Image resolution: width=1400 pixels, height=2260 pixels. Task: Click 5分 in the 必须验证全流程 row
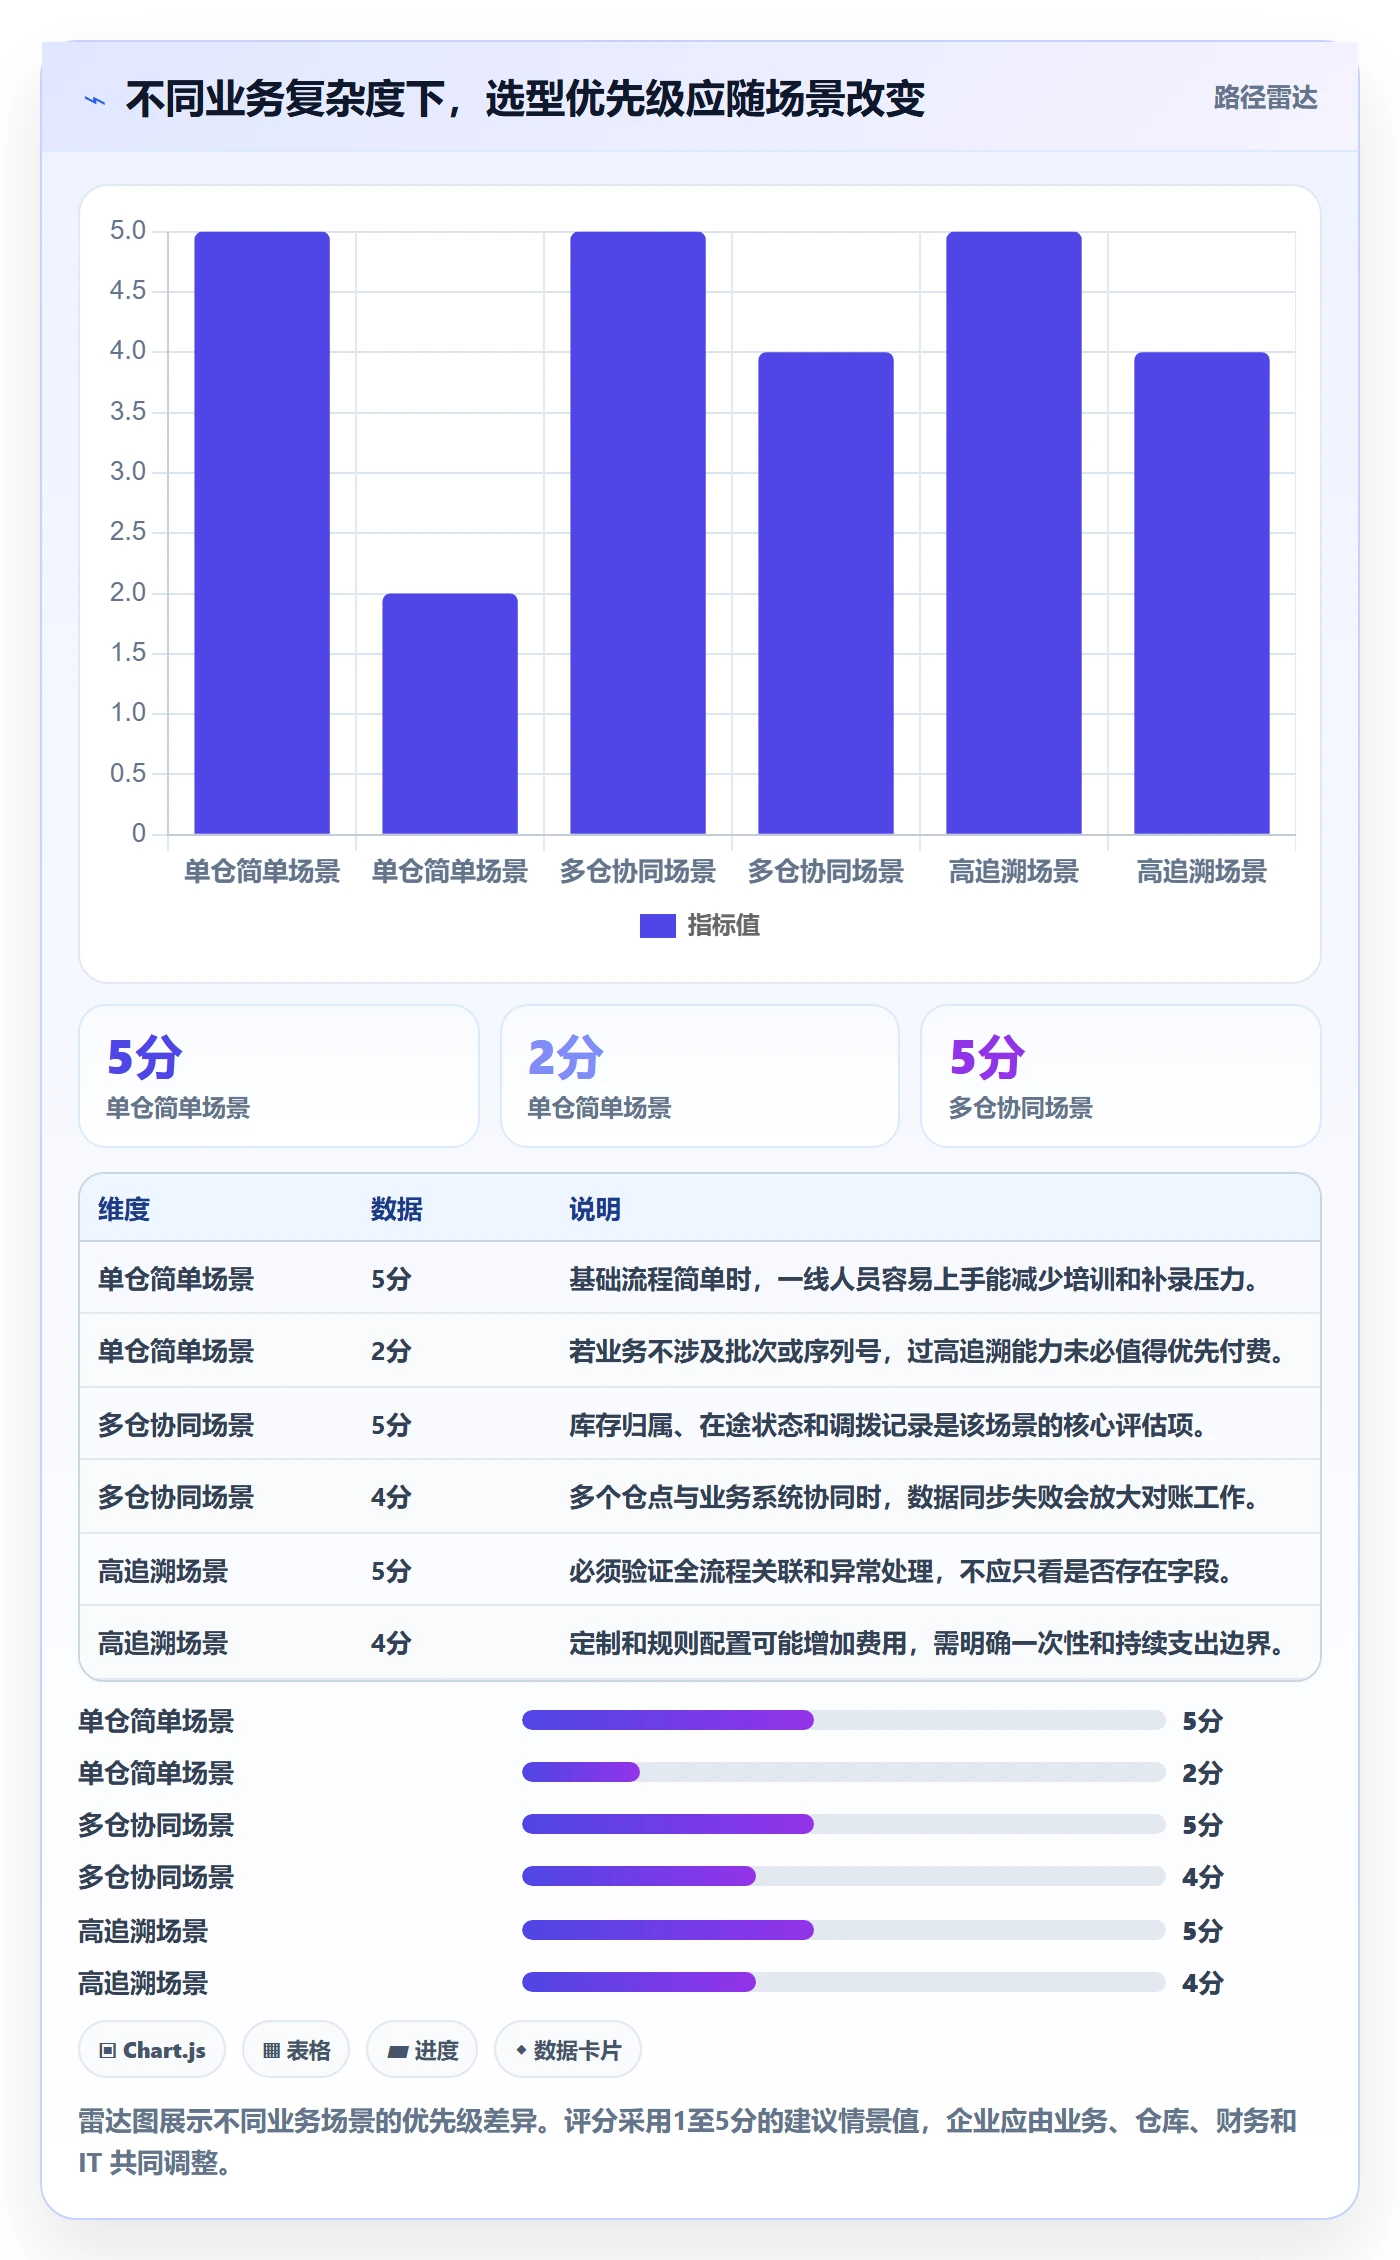click(x=391, y=1571)
